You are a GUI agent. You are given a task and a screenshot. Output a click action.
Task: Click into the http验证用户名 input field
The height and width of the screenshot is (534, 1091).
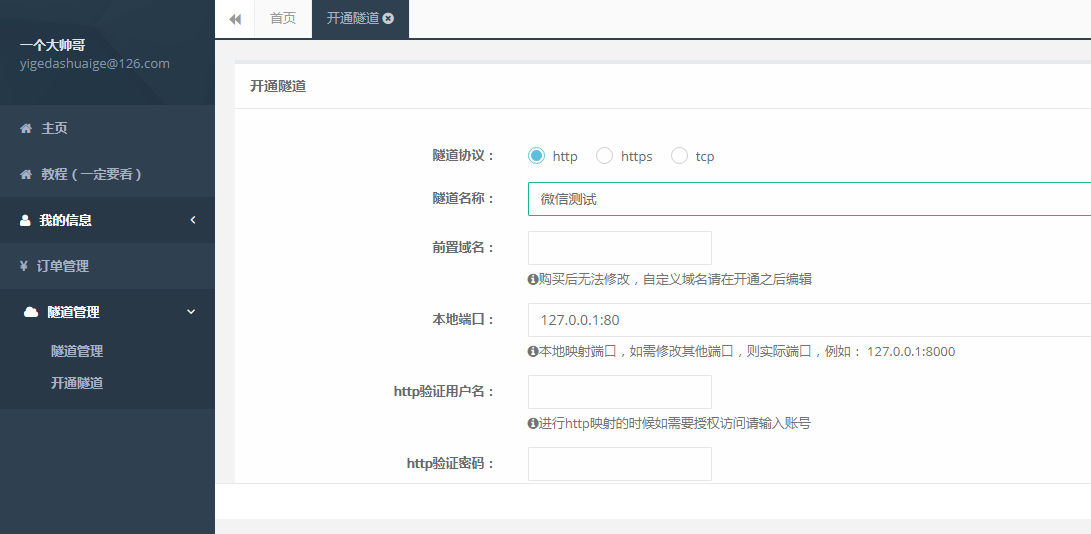click(620, 392)
